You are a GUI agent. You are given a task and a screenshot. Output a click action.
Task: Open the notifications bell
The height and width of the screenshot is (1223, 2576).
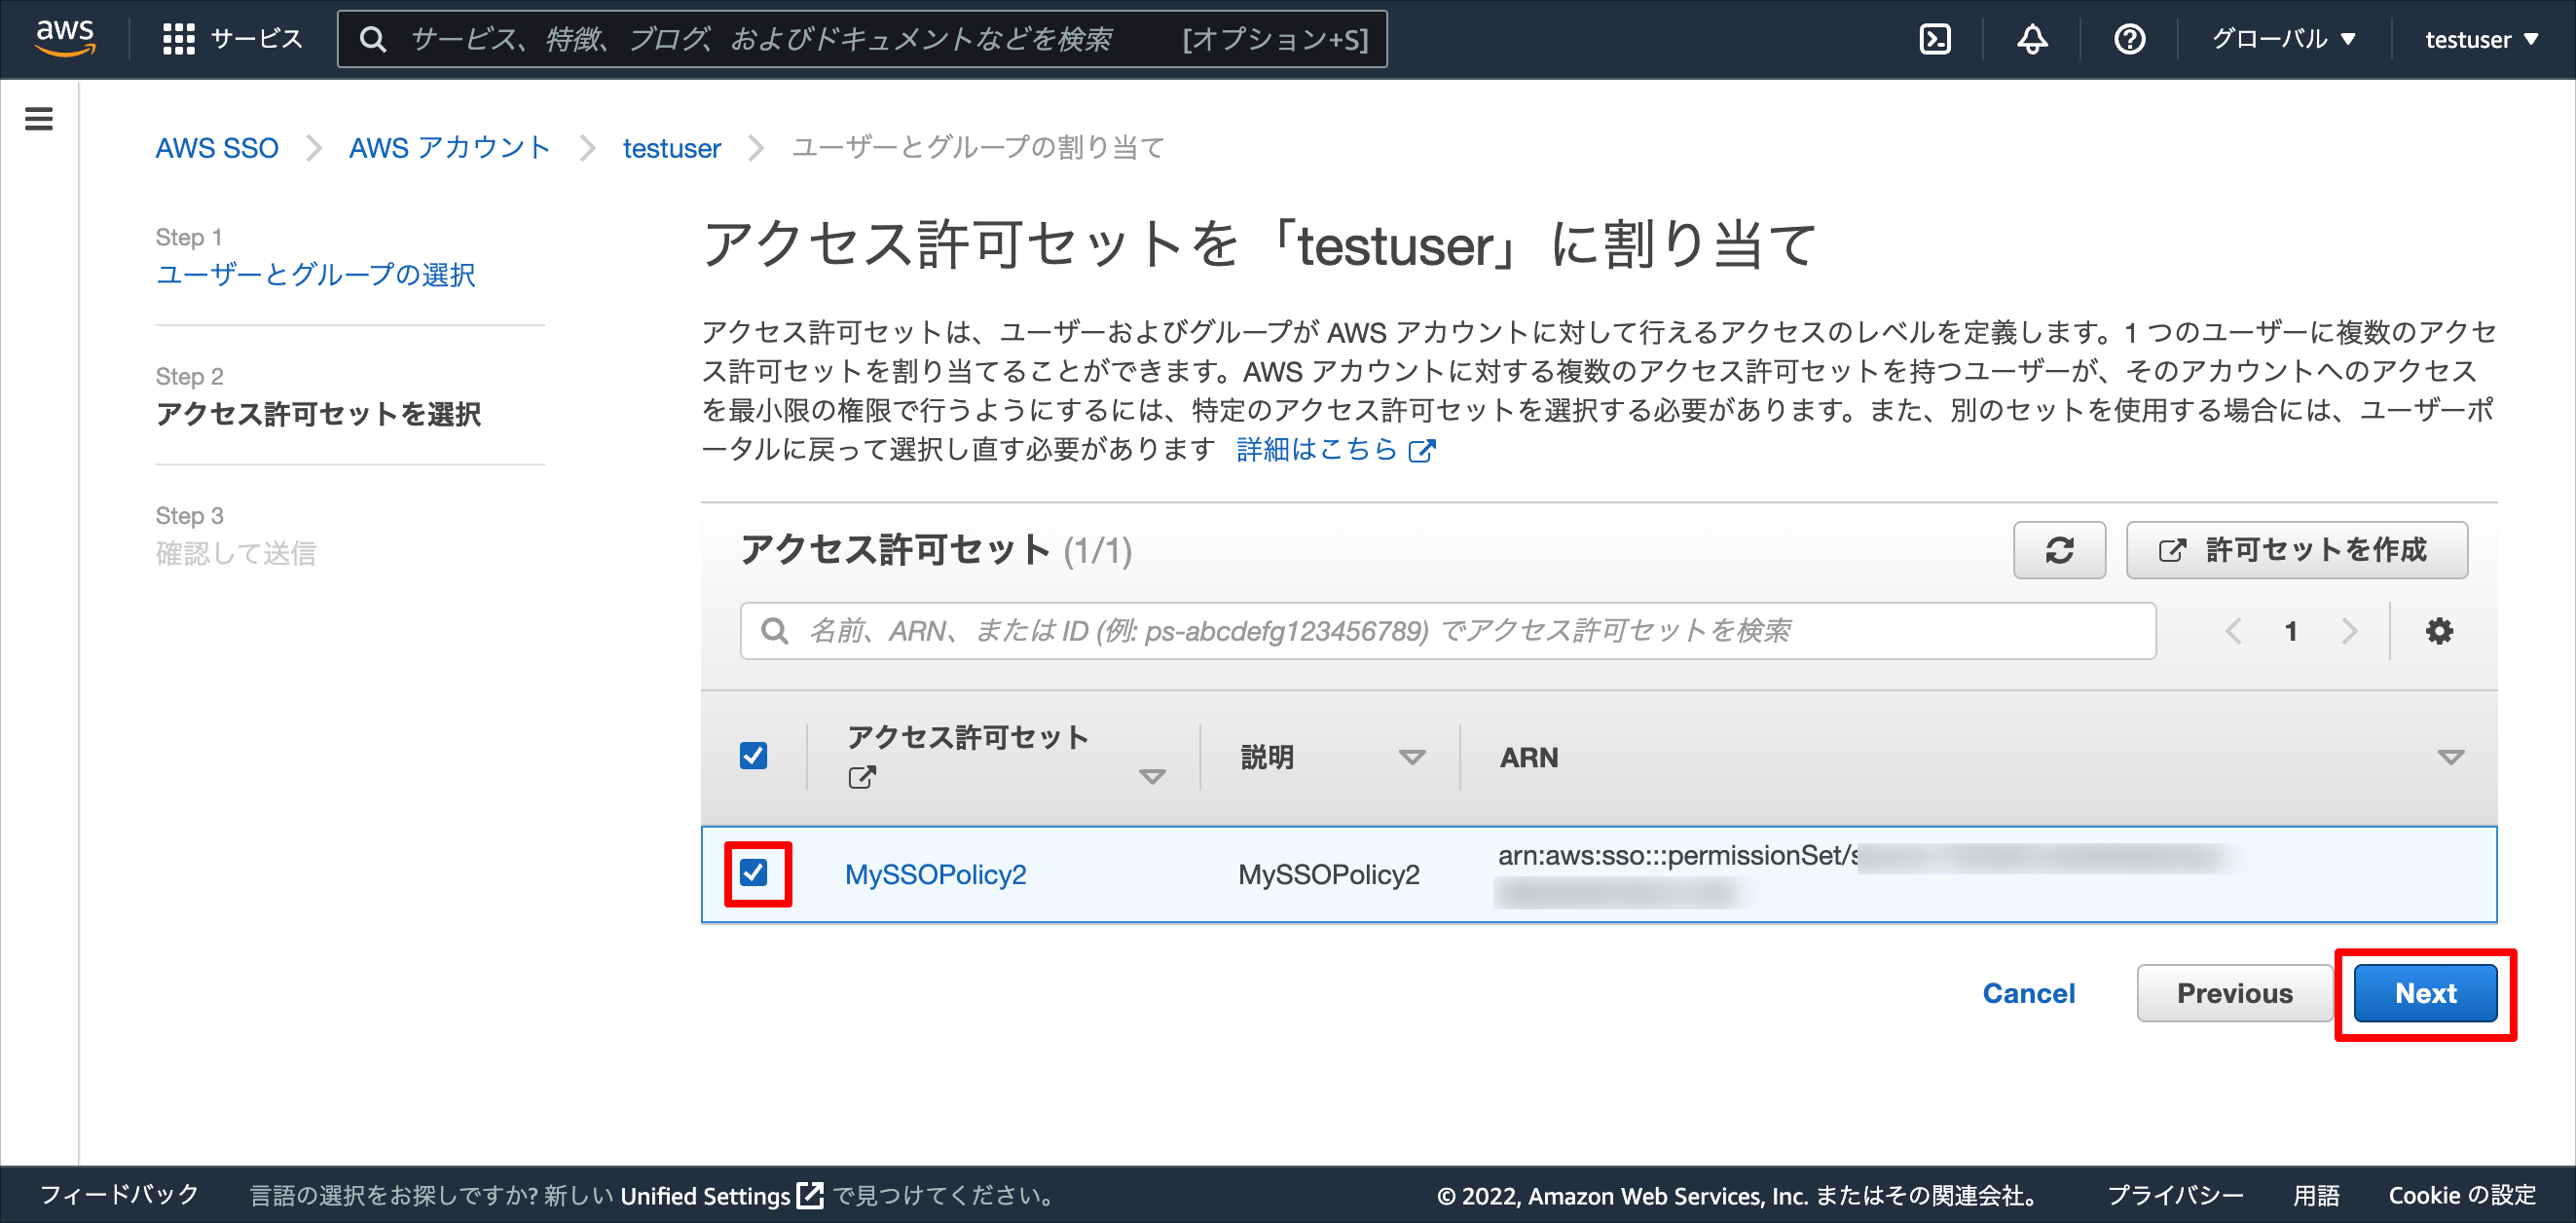2031,39
